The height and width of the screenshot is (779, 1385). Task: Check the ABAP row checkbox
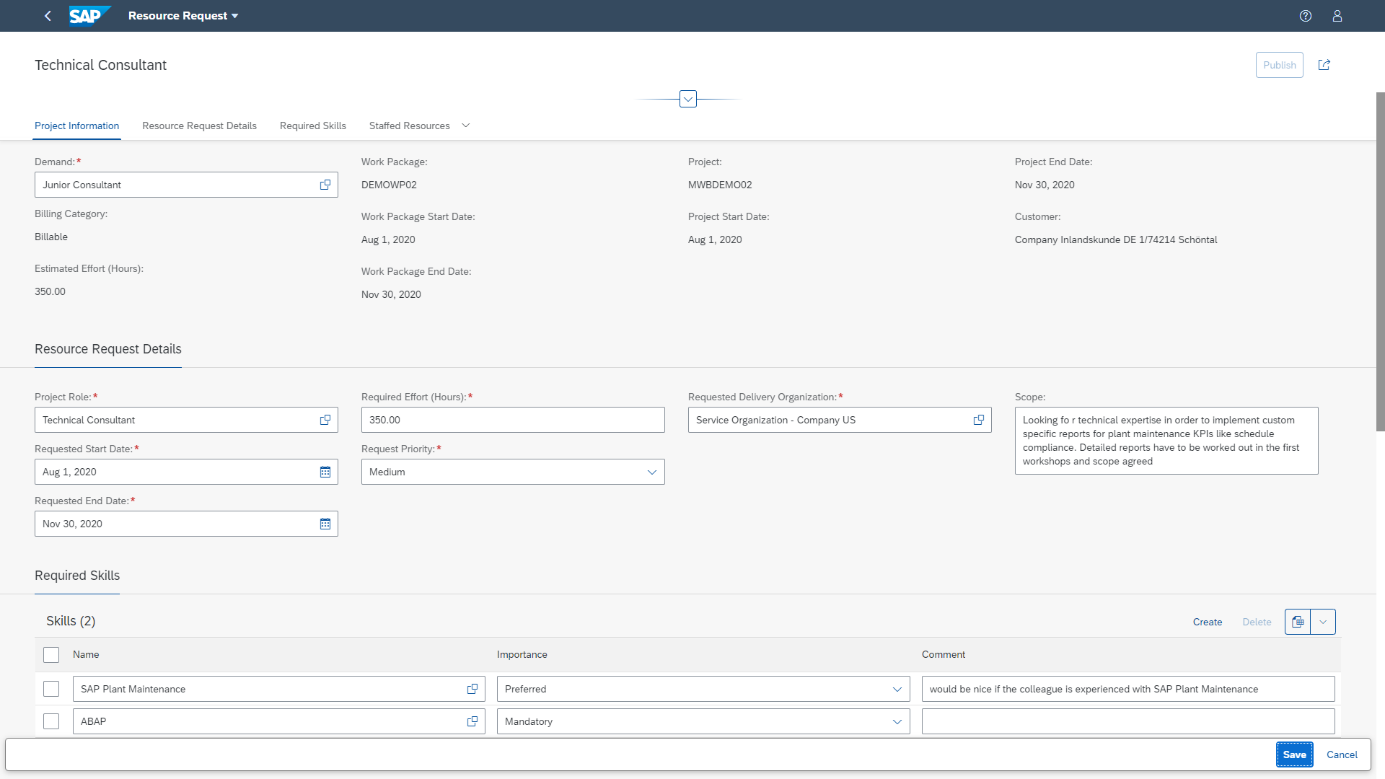pyautogui.click(x=51, y=721)
